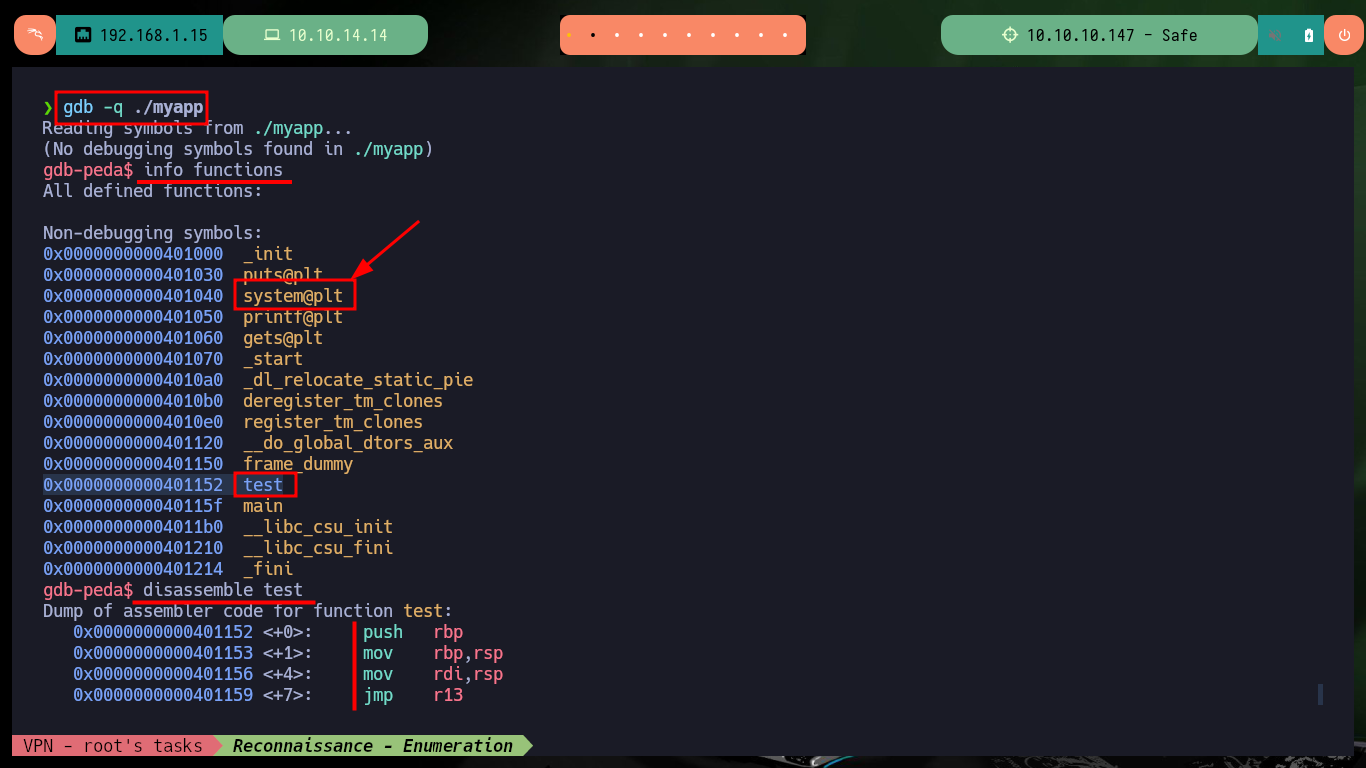This screenshot has height=768, width=1366.
Task: Click the 'Reading symbols from ./myapp...' line
Action: (x=197, y=128)
